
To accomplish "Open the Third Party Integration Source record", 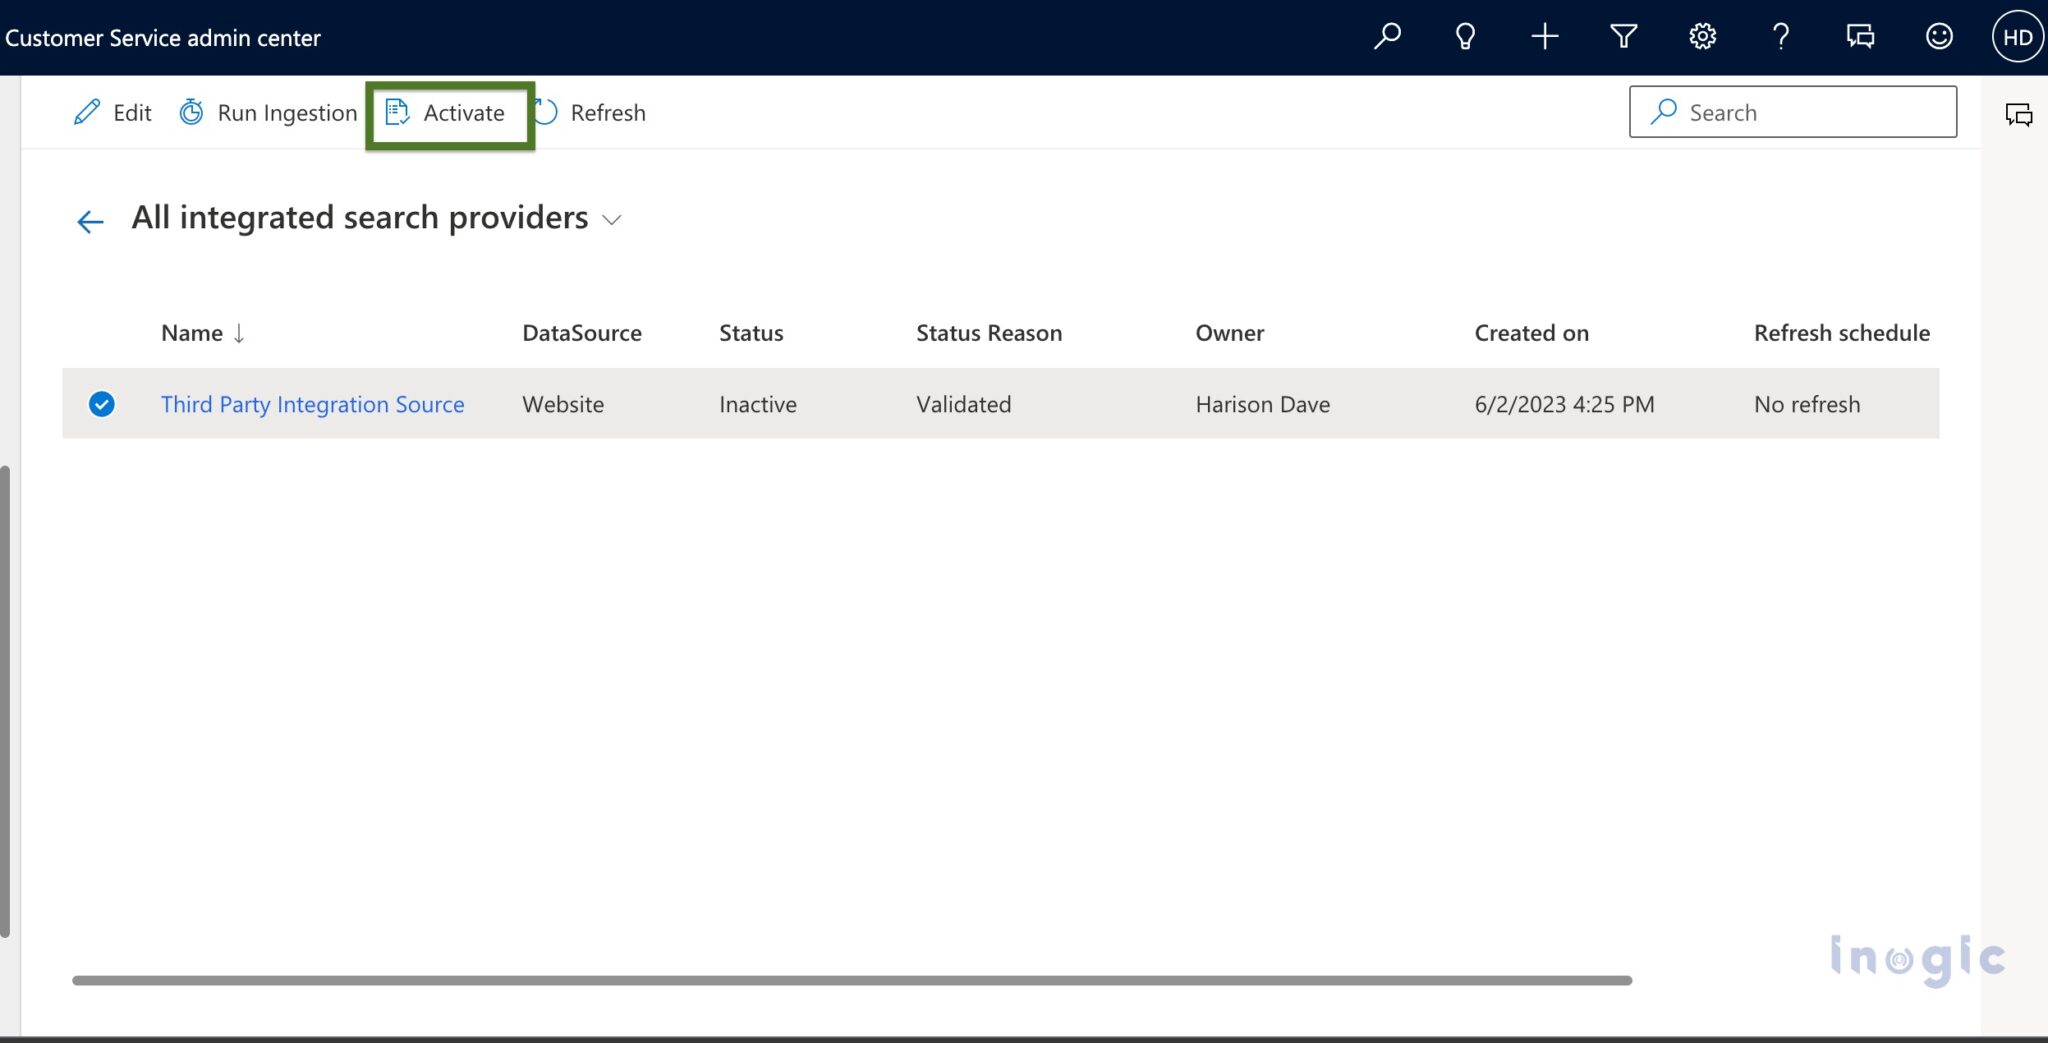I will tap(312, 404).
